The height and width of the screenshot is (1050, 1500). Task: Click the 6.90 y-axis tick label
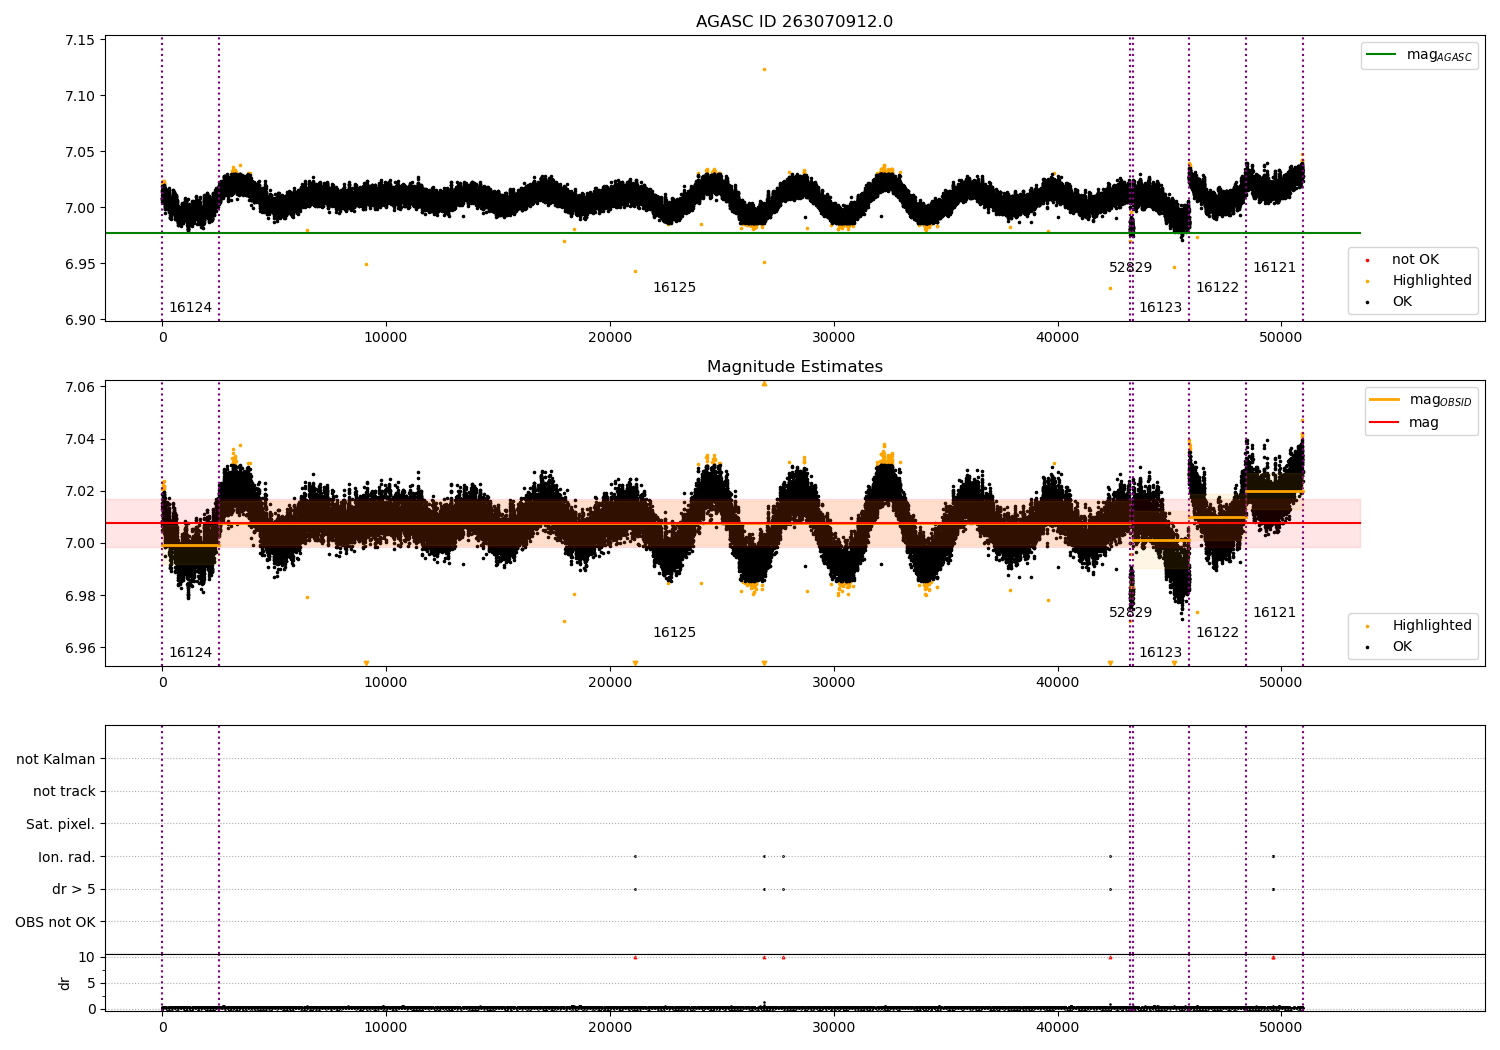pos(79,321)
